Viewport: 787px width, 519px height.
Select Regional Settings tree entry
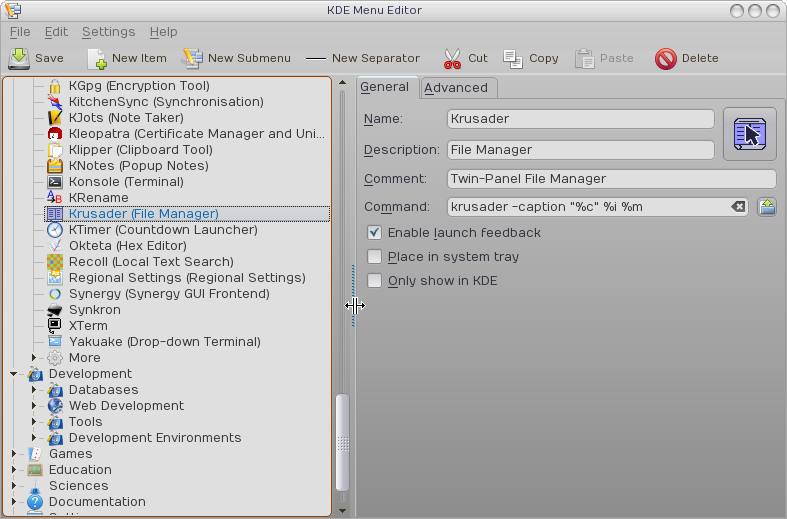(187, 278)
